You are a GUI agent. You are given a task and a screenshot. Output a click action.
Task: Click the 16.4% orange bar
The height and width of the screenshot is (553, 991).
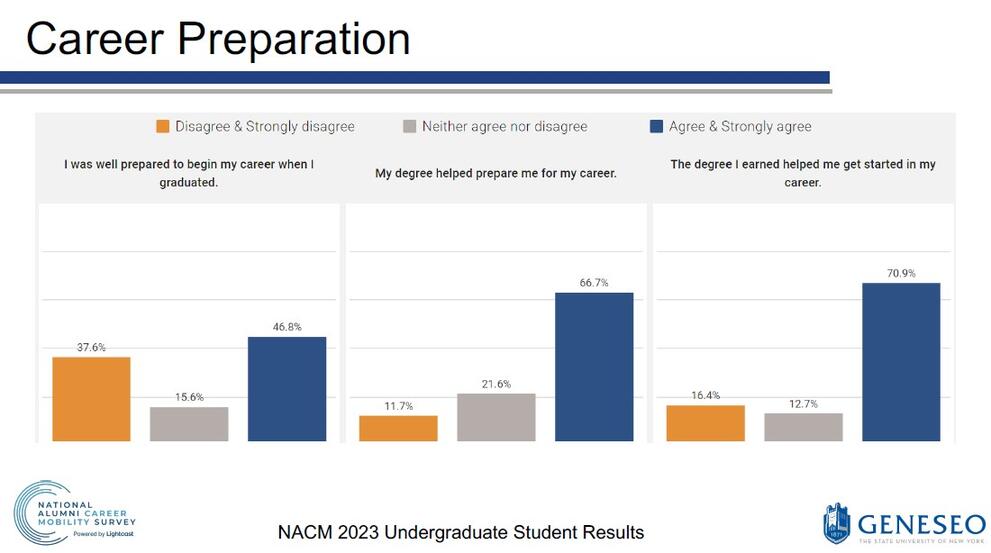click(x=705, y=422)
